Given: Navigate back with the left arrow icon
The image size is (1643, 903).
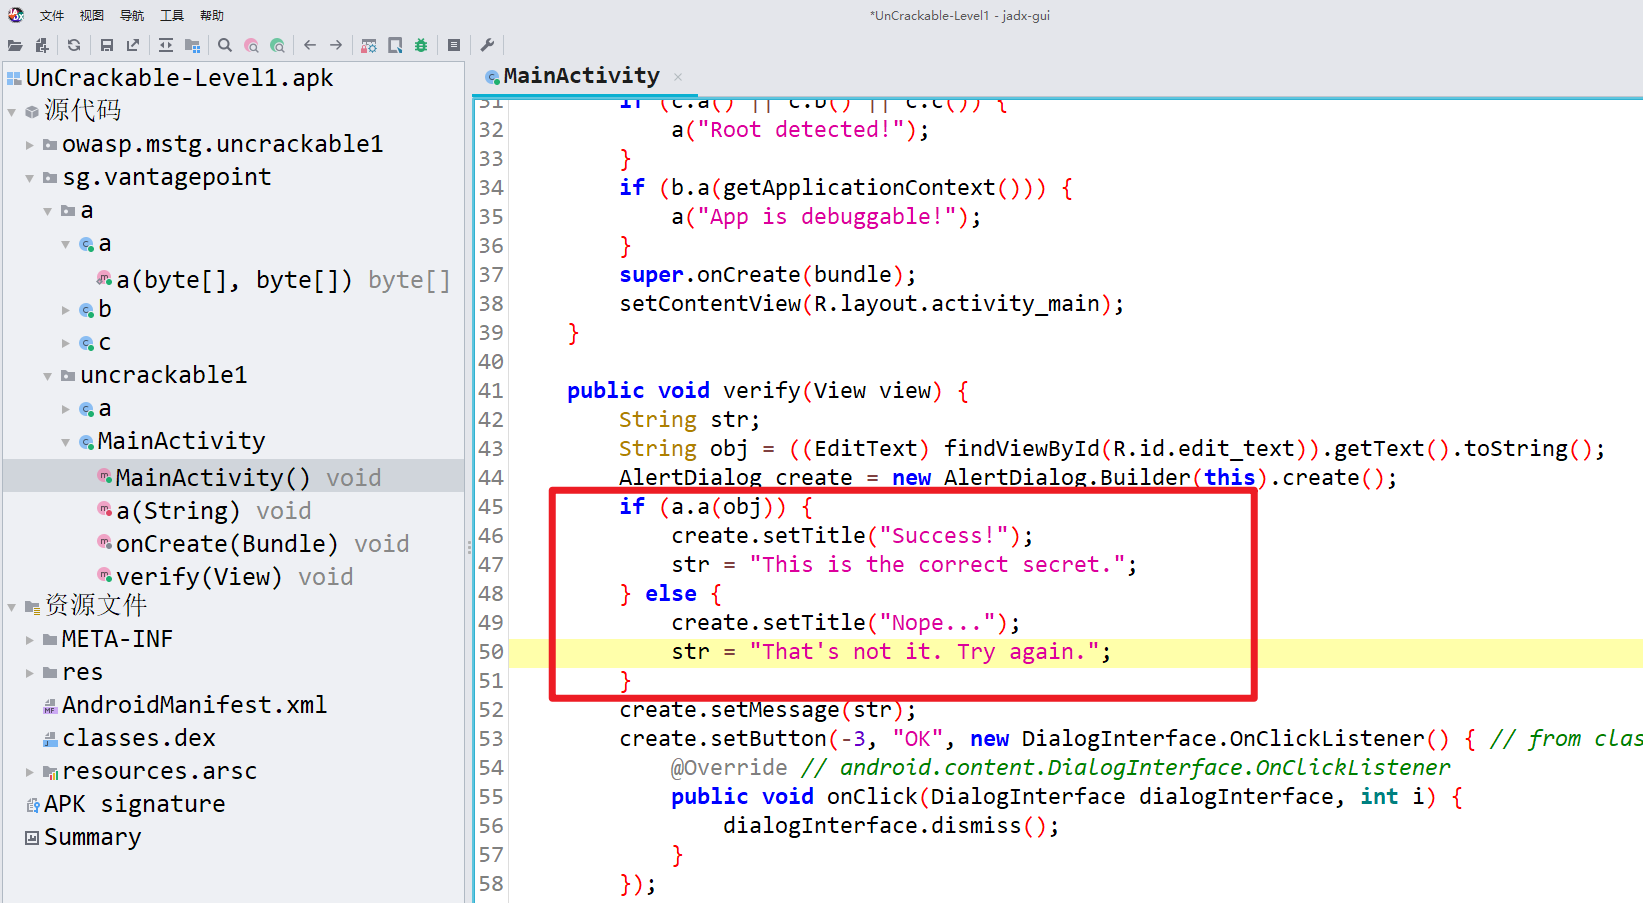Looking at the screenshot, I should click(310, 45).
